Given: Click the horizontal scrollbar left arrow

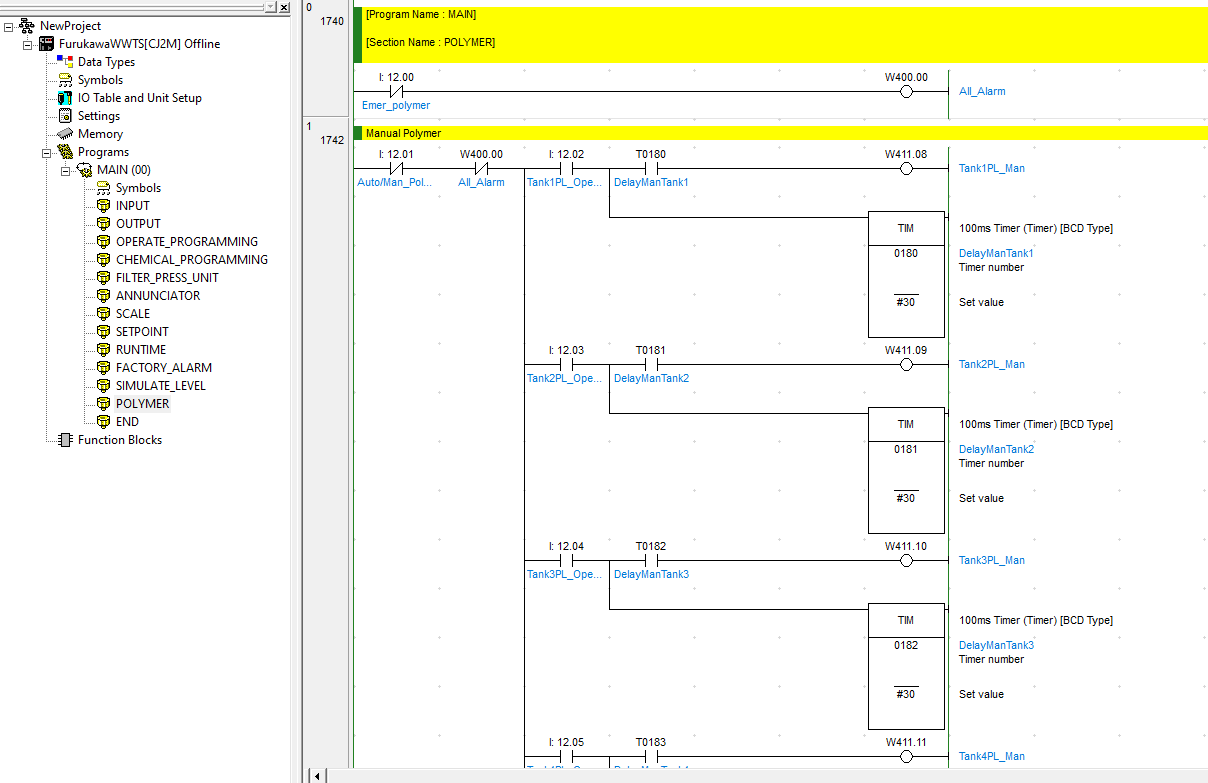Looking at the screenshot, I should coord(318,776).
